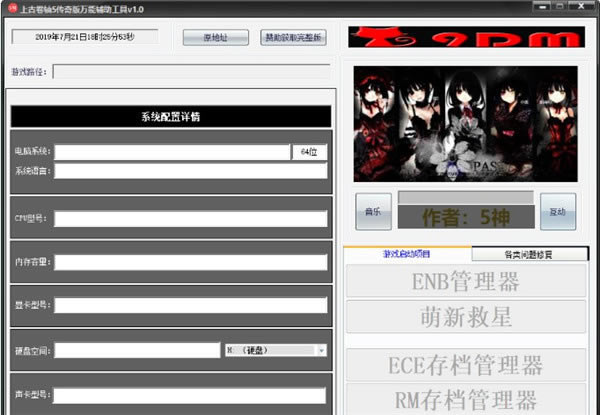This screenshot has width=600, height=415.
Task: Click the 系统语言 label
Action: click(x=33, y=171)
